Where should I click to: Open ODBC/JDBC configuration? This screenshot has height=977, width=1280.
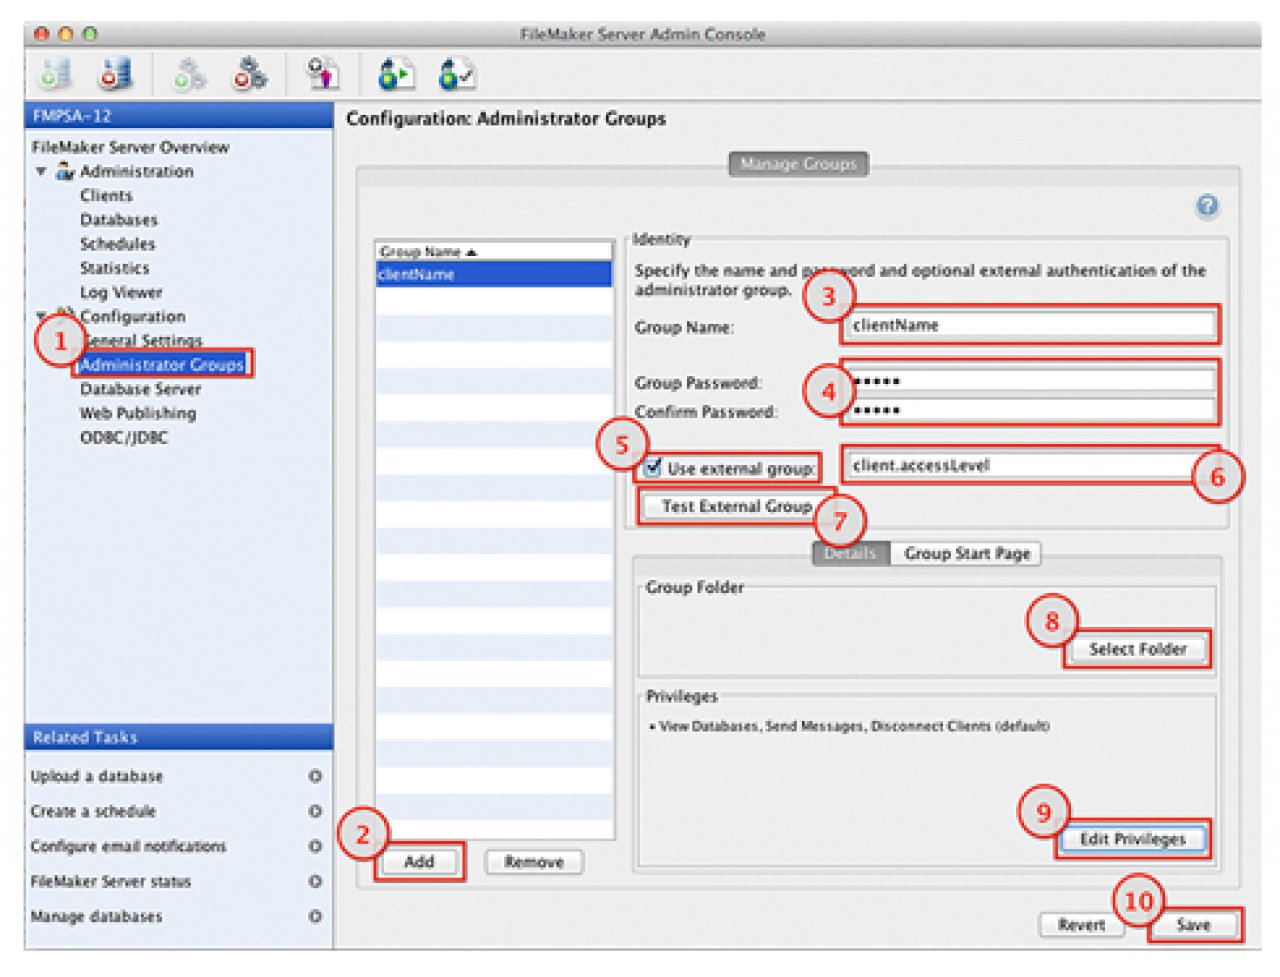pos(124,437)
